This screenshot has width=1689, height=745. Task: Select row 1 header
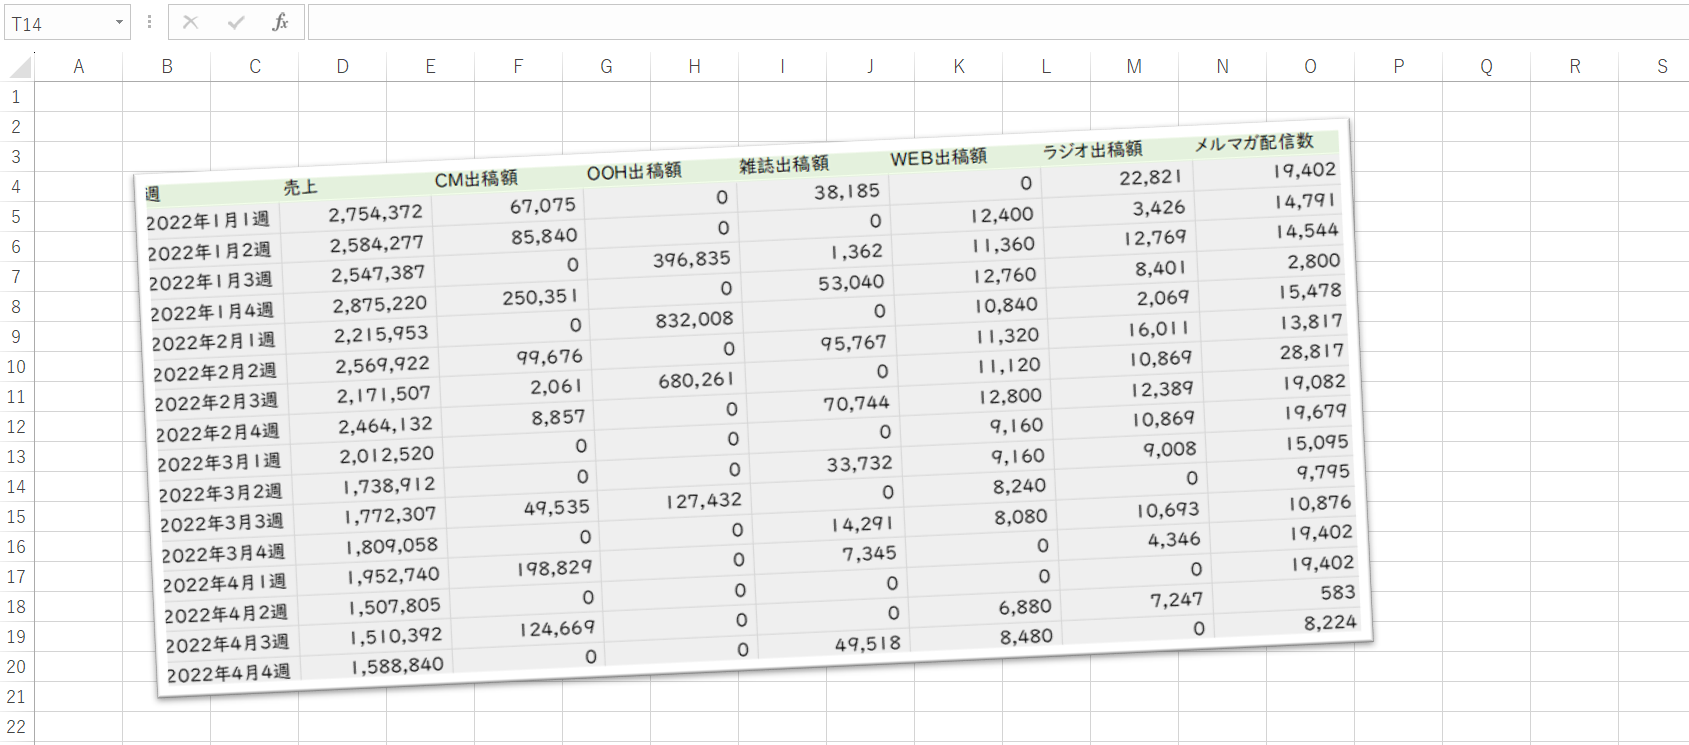16,97
